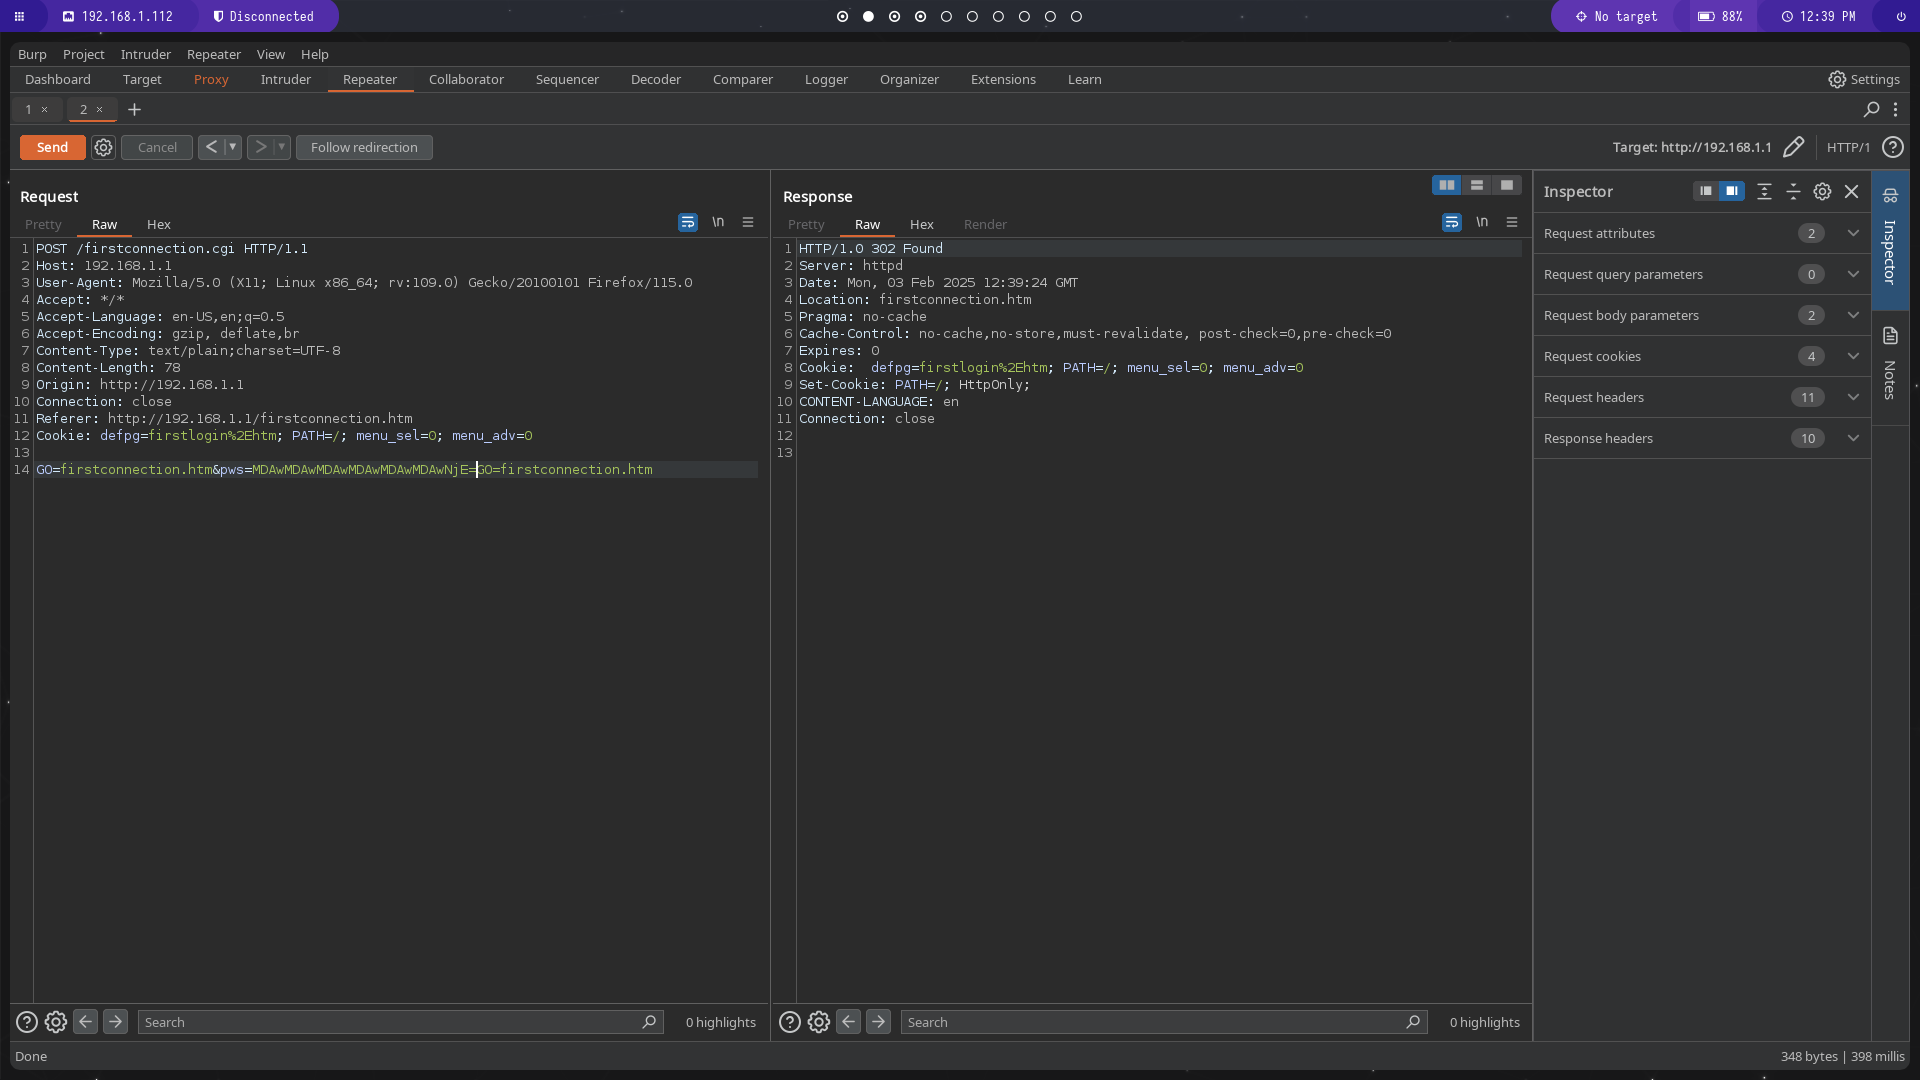Viewport: 1920px width, 1080px height.
Task: Select top-bottom request/response layout
Action: point(1477,185)
